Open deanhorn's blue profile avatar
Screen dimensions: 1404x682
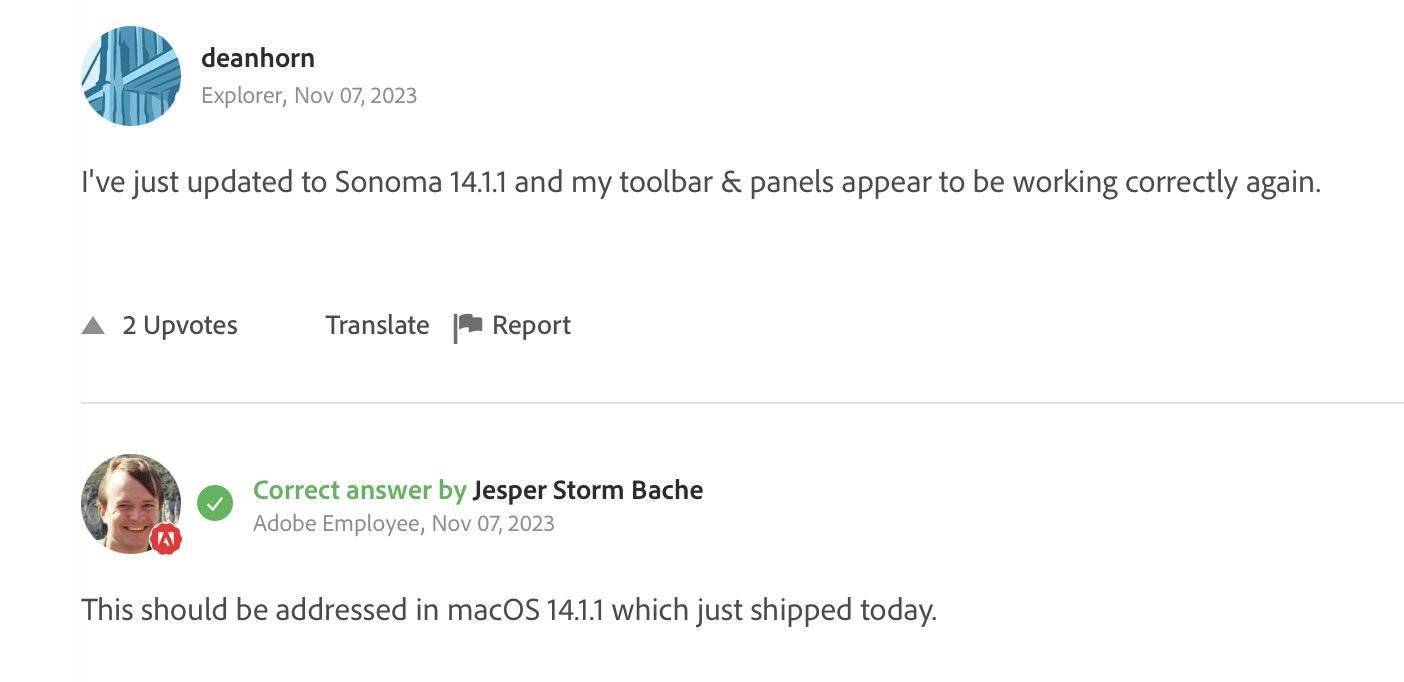pyautogui.click(x=131, y=76)
